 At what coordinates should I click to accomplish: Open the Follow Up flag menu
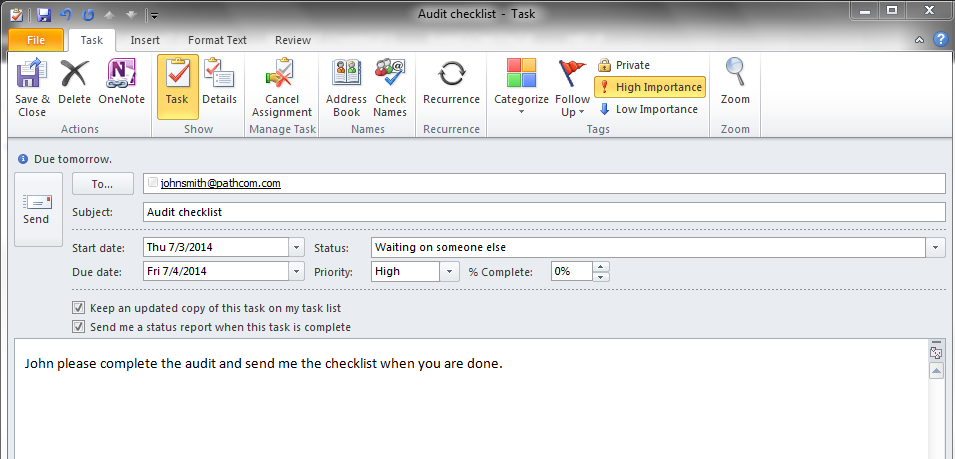[x=572, y=88]
